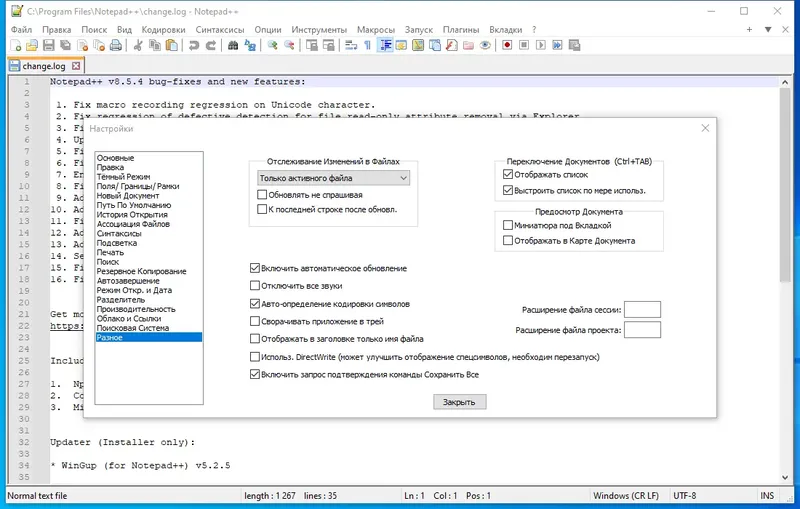This screenshot has width=800, height=509.
Task: Click the Cut scissors icon
Action: (138, 45)
